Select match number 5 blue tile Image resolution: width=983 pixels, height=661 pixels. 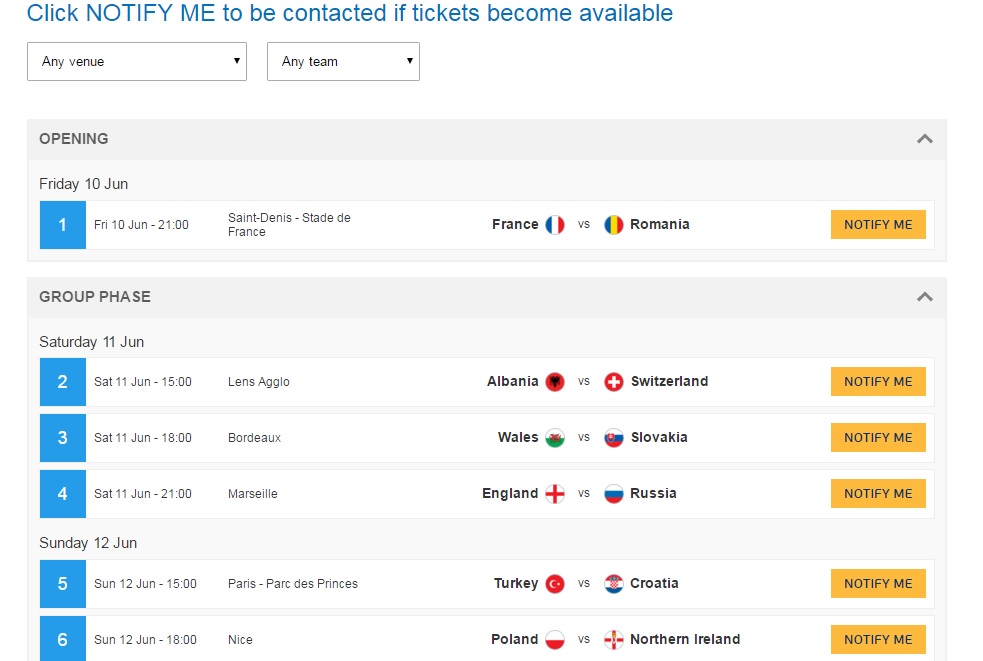tap(63, 584)
